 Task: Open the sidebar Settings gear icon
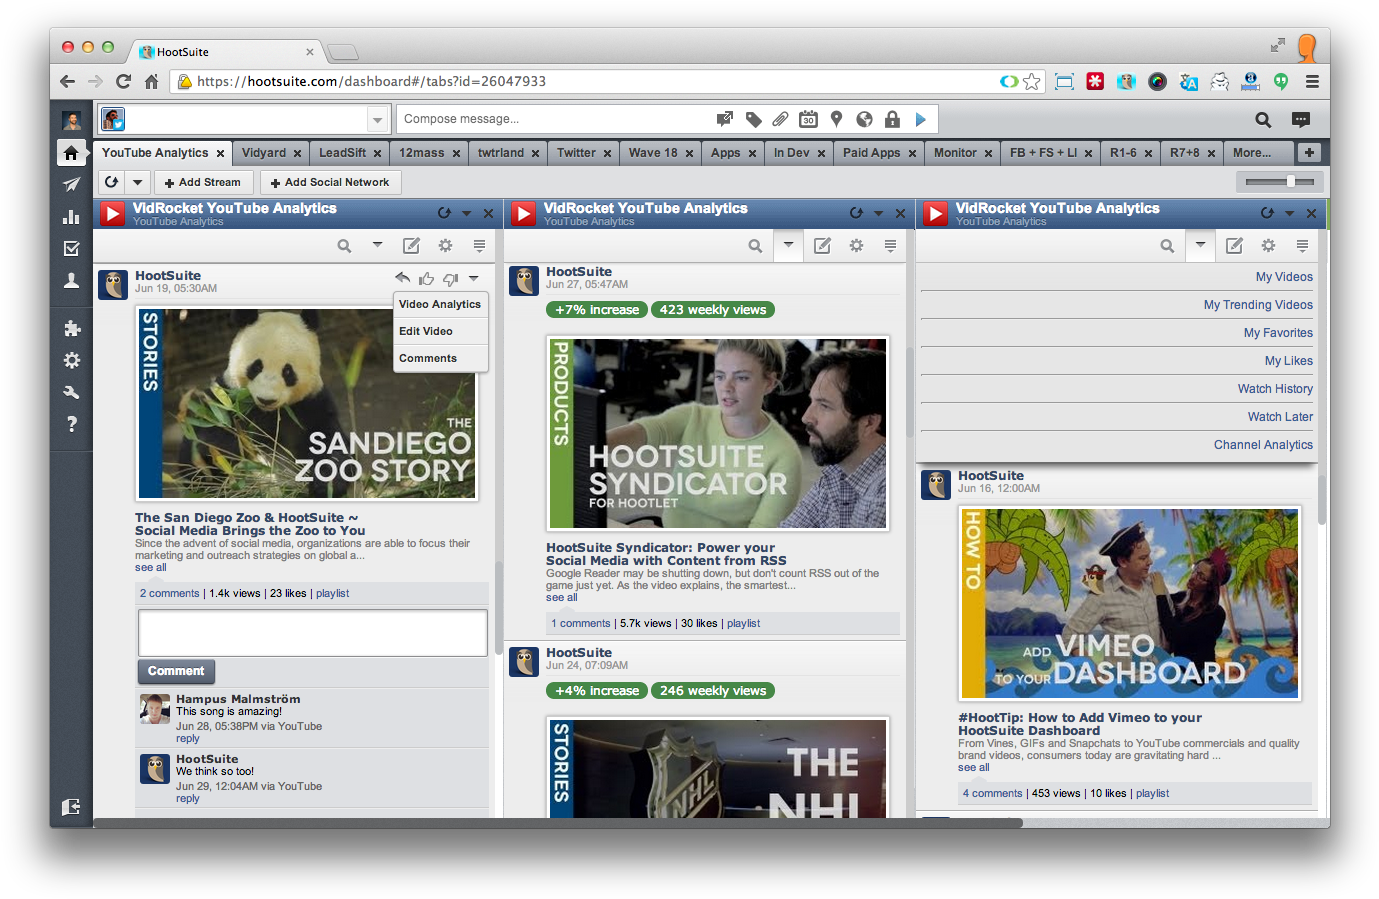tap(71, 360)
